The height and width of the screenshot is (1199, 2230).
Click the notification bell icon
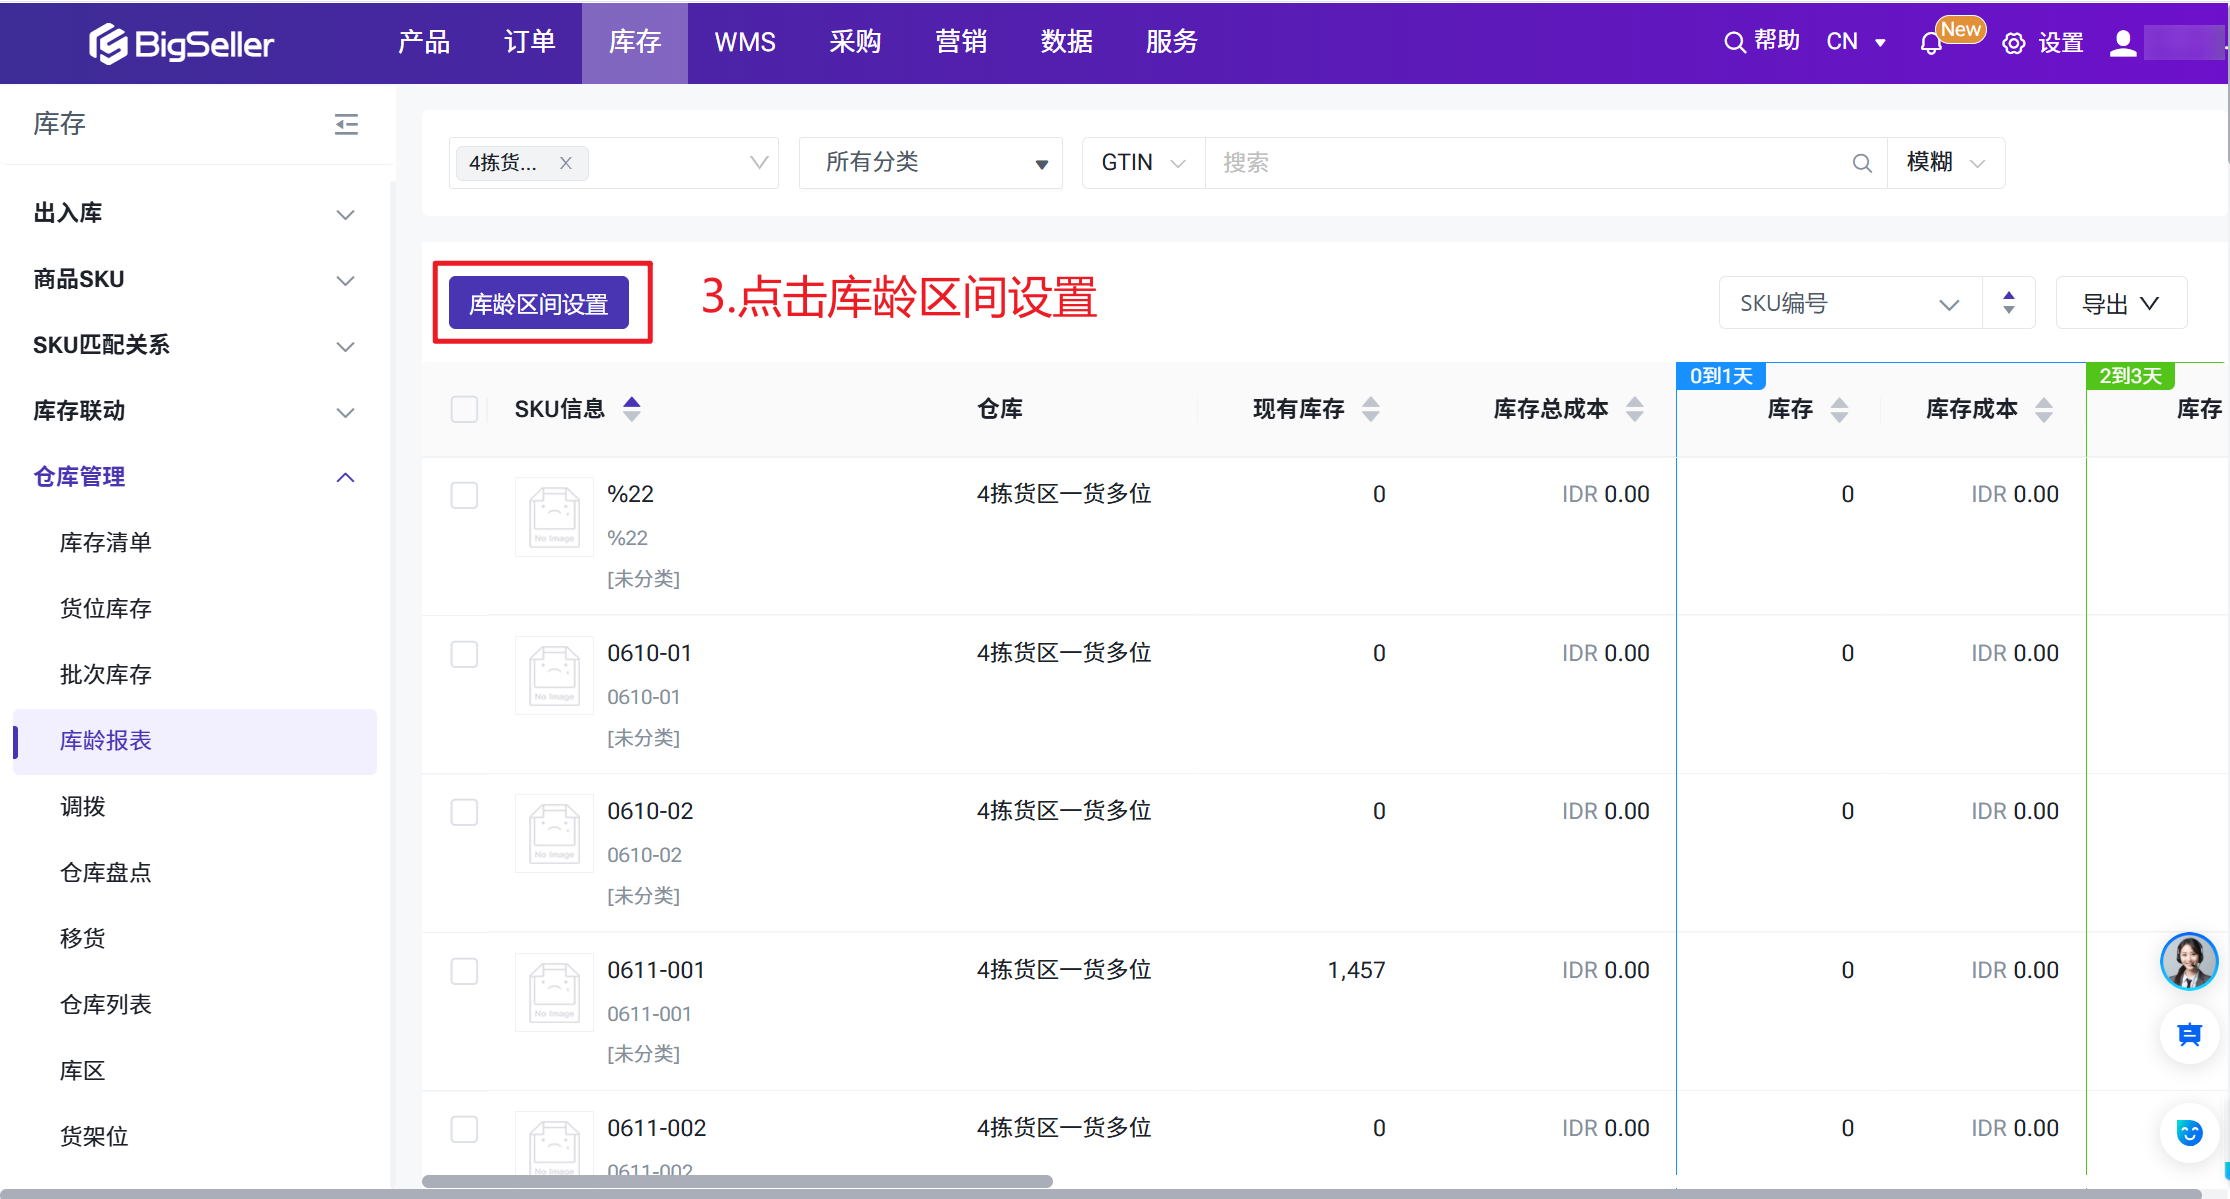click(1931, 44)
